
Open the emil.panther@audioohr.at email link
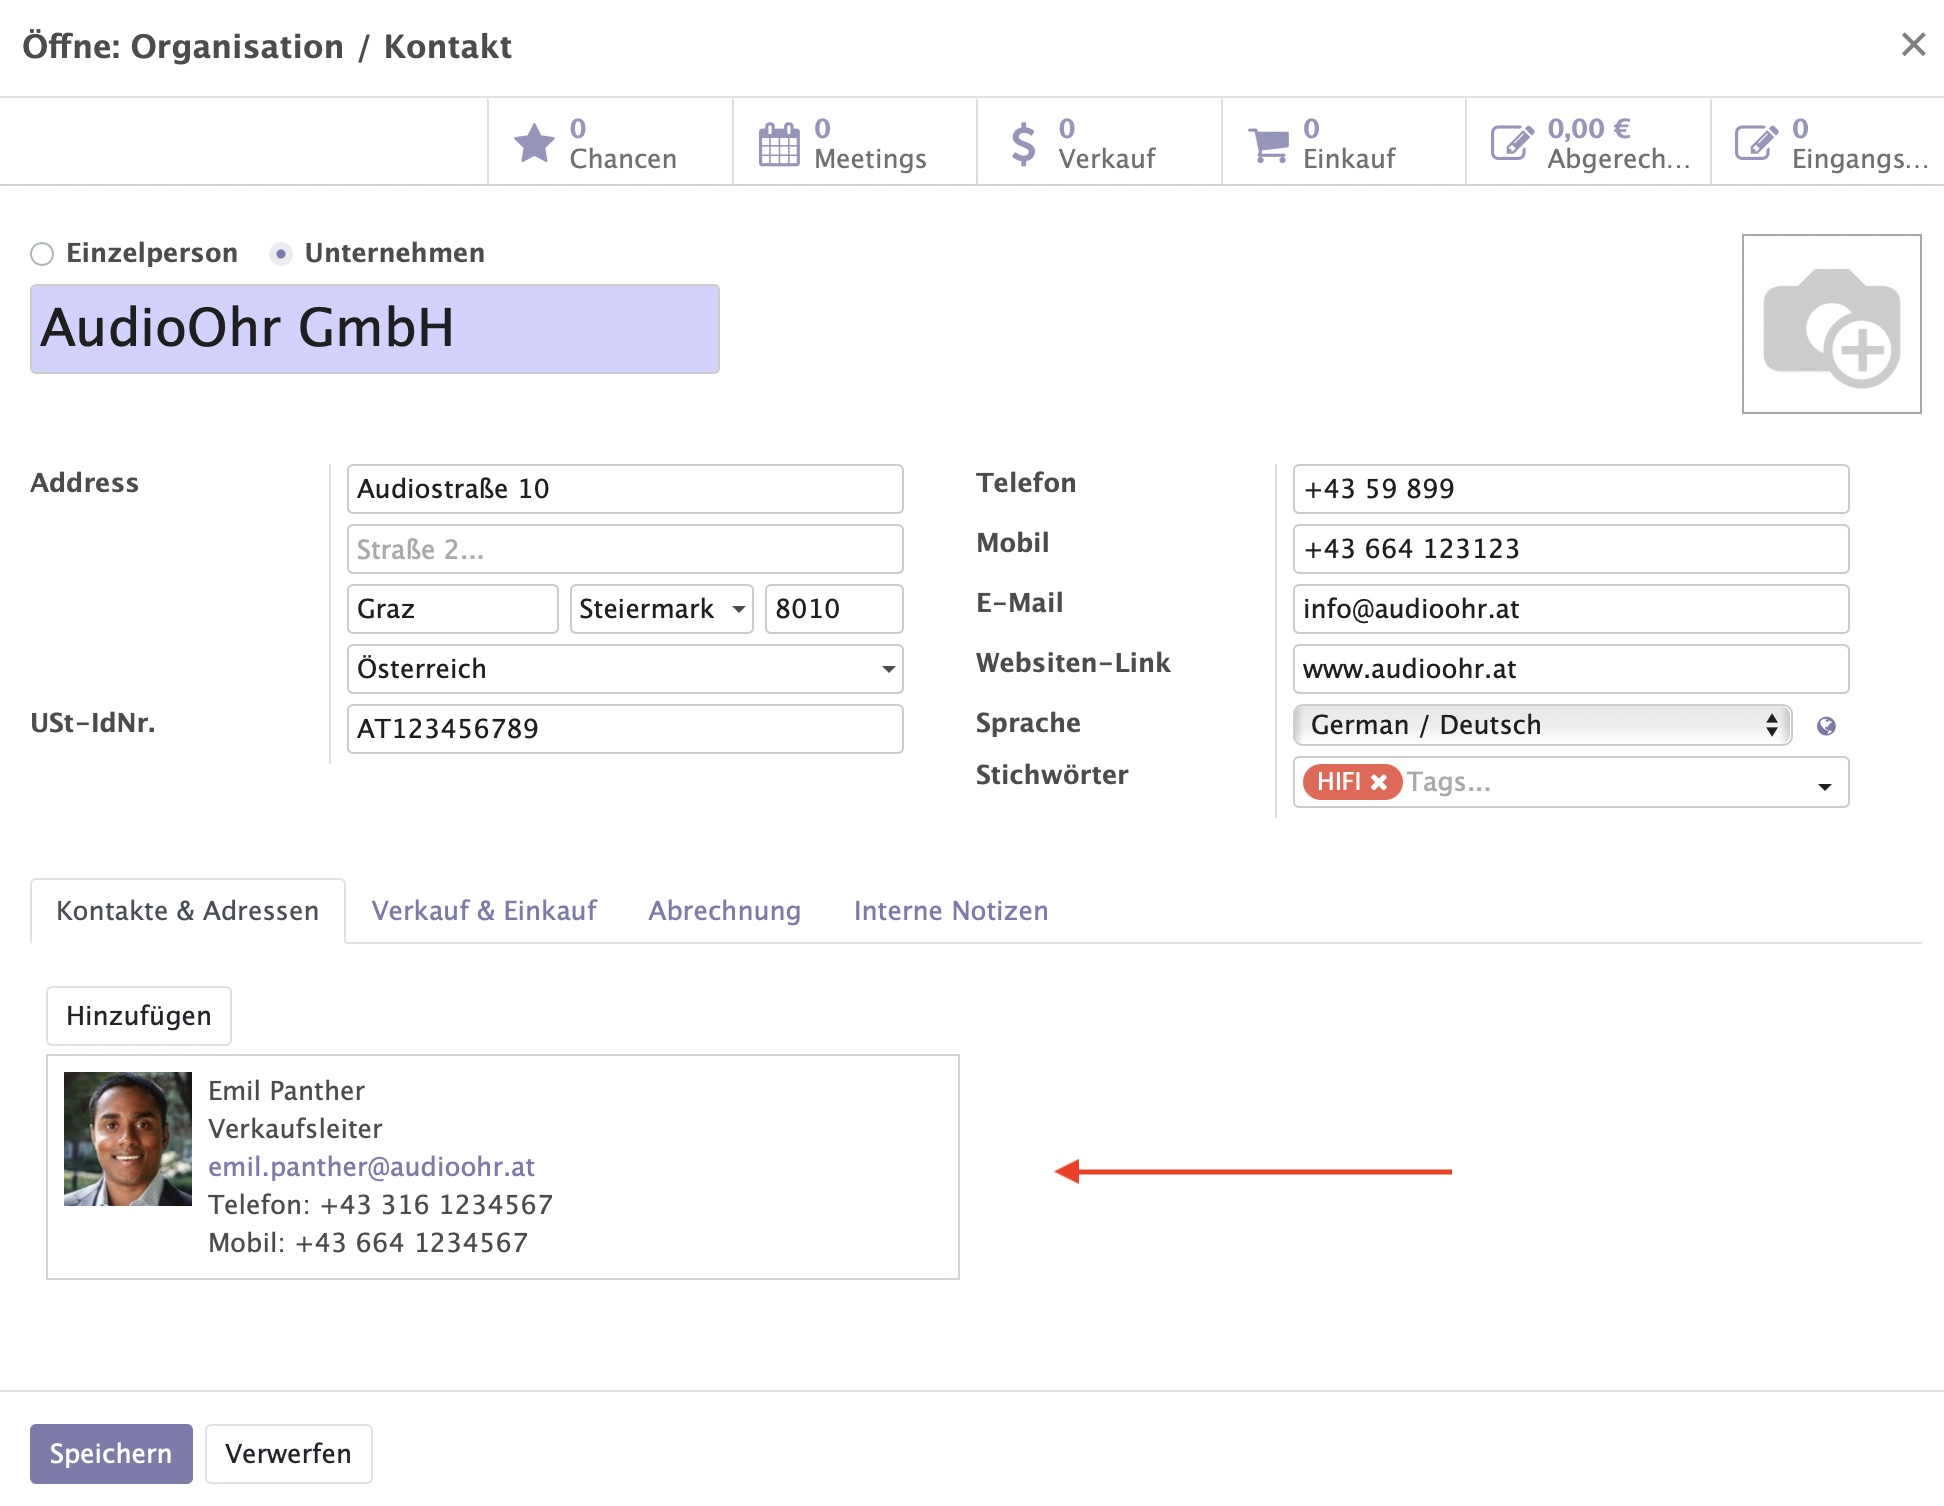pyautogui.click(x=371, y=1167)
